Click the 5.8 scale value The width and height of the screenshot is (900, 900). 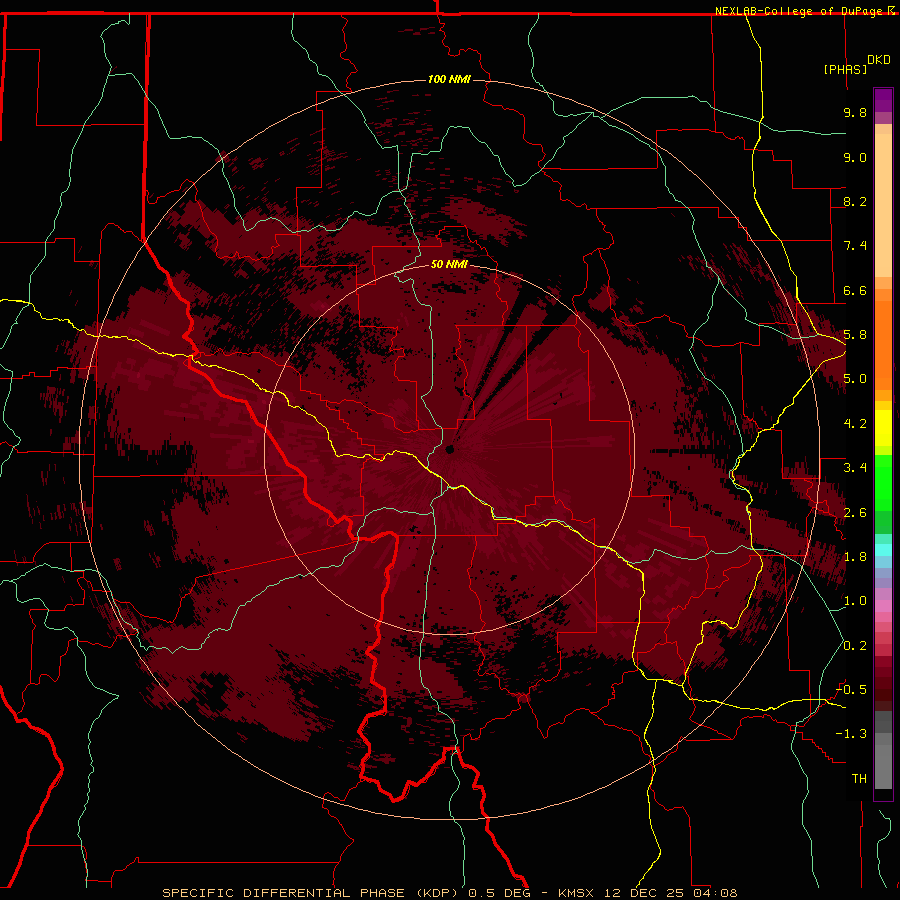click(x=855, y=335)
